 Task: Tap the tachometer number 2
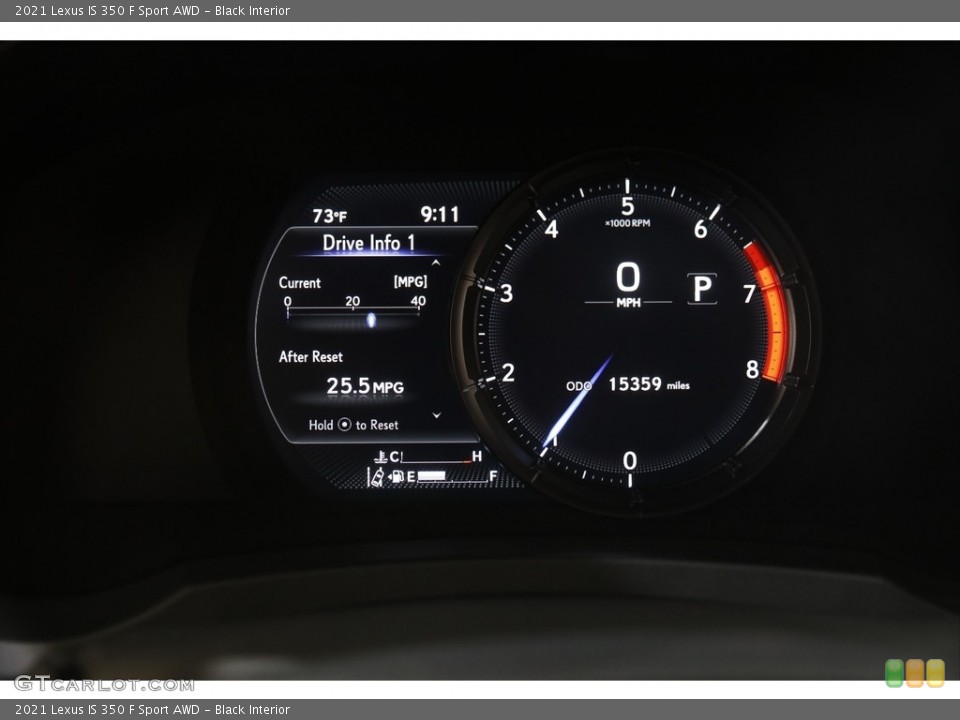coord(508,372)
